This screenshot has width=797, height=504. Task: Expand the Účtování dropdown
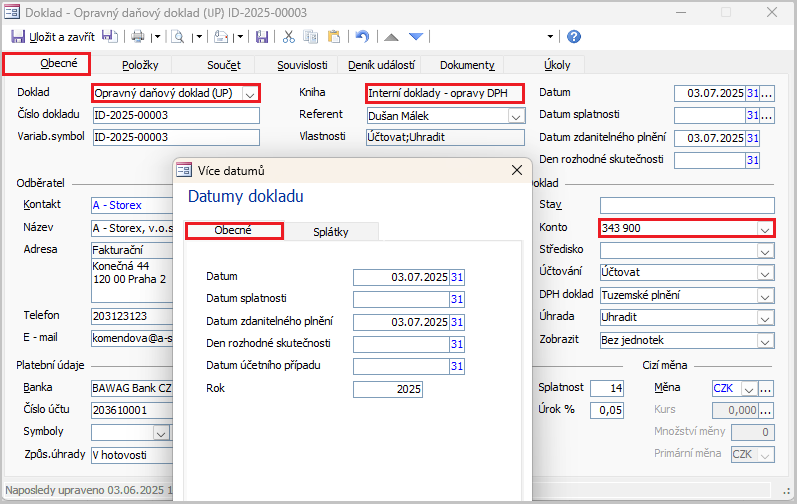click(x=765, y=273)
